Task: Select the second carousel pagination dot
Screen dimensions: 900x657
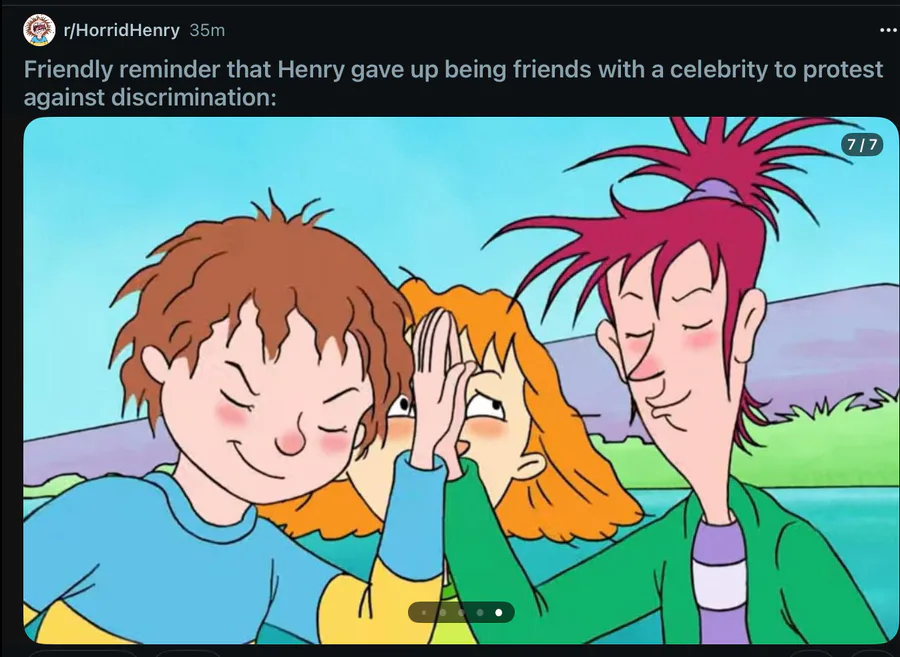Action: [443, 612]
